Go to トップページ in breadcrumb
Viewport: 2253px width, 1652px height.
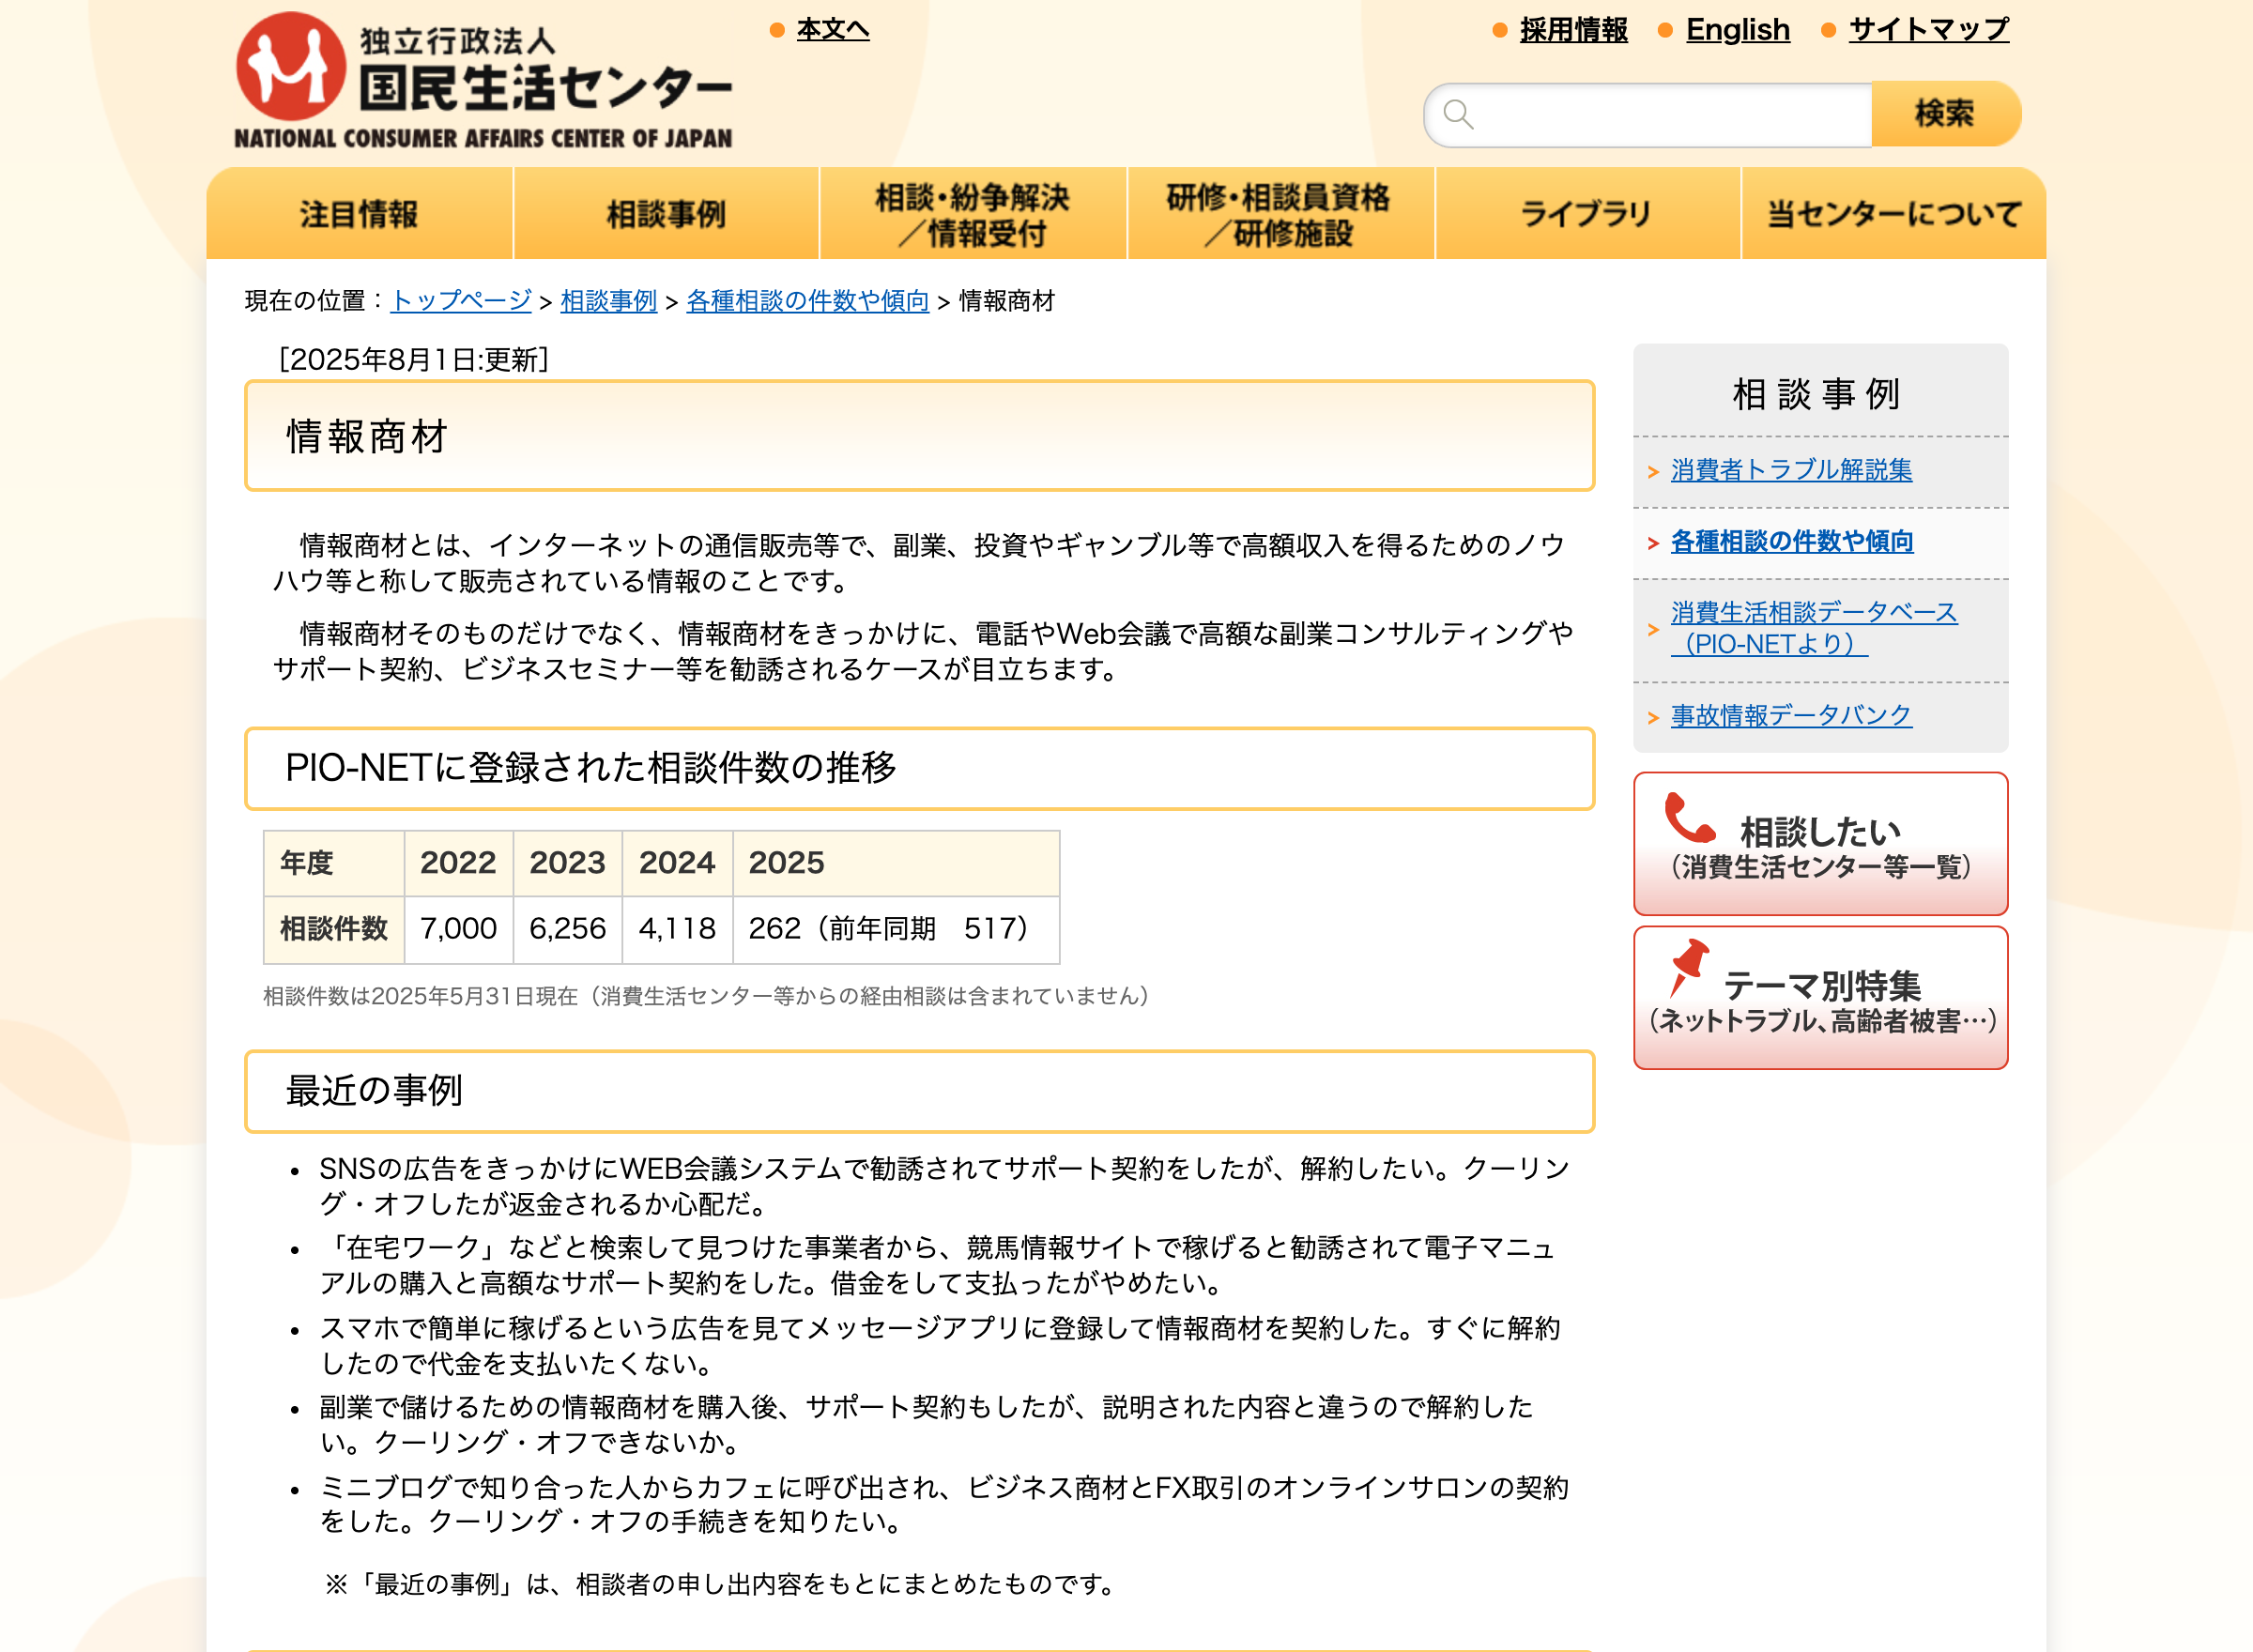point(461,300)
